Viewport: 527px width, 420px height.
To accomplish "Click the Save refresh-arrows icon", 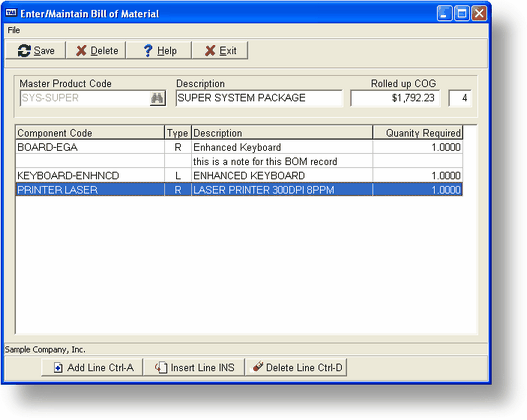I will point(24,51).
